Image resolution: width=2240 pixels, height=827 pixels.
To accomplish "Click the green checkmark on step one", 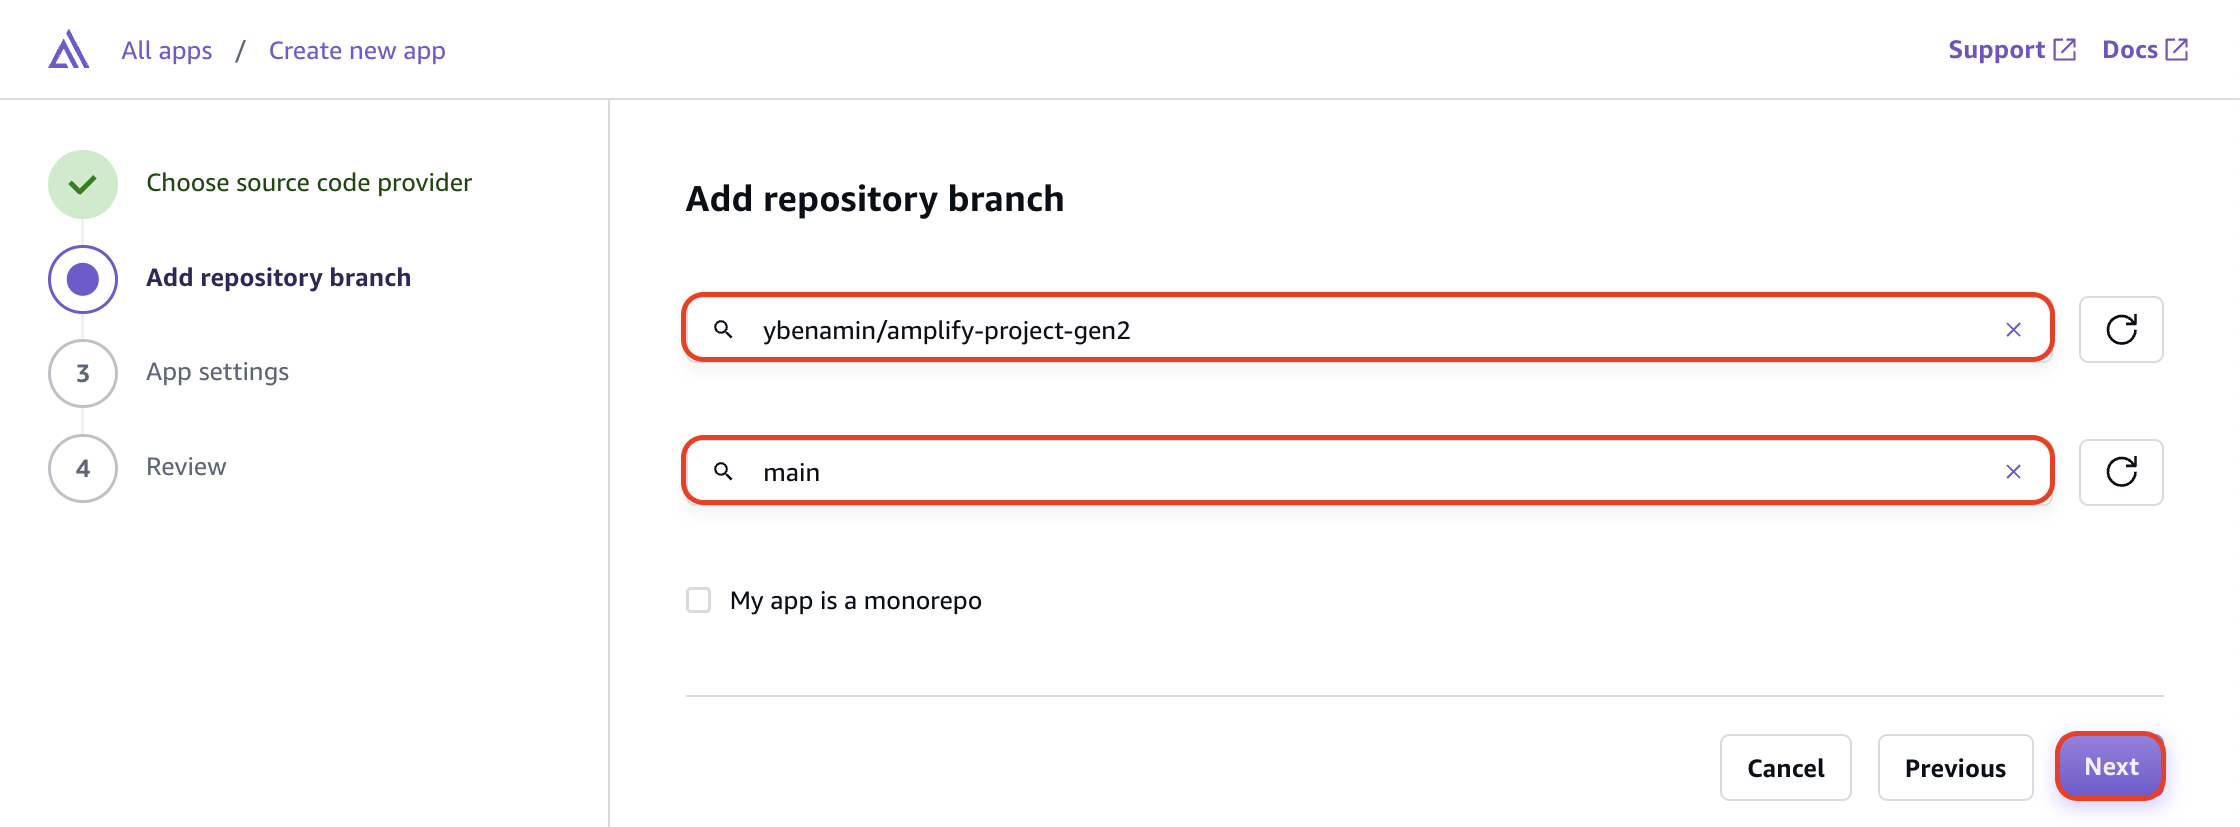I will click(82, 184).
